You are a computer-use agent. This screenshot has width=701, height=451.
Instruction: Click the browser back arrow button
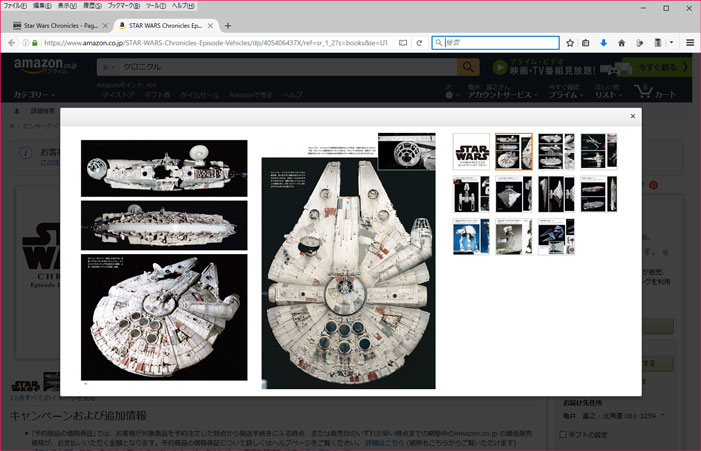tap(12, 43)
